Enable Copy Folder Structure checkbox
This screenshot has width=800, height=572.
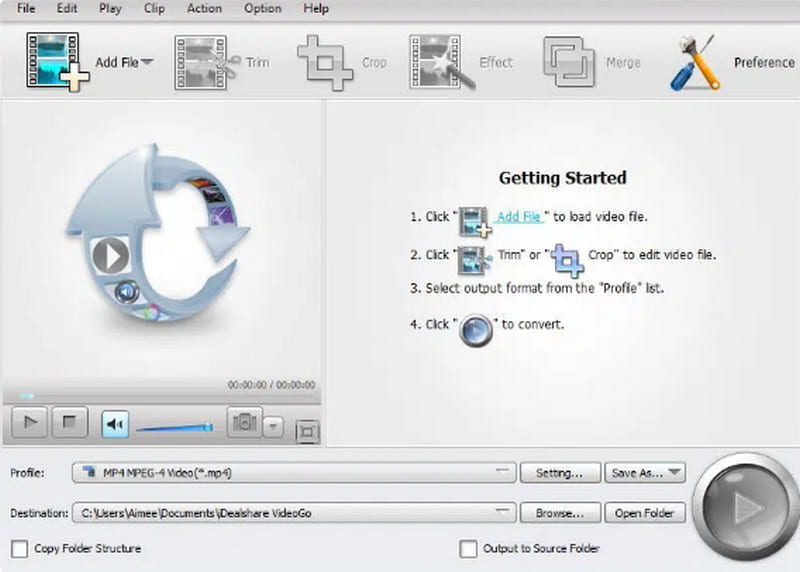click(20, 549)
